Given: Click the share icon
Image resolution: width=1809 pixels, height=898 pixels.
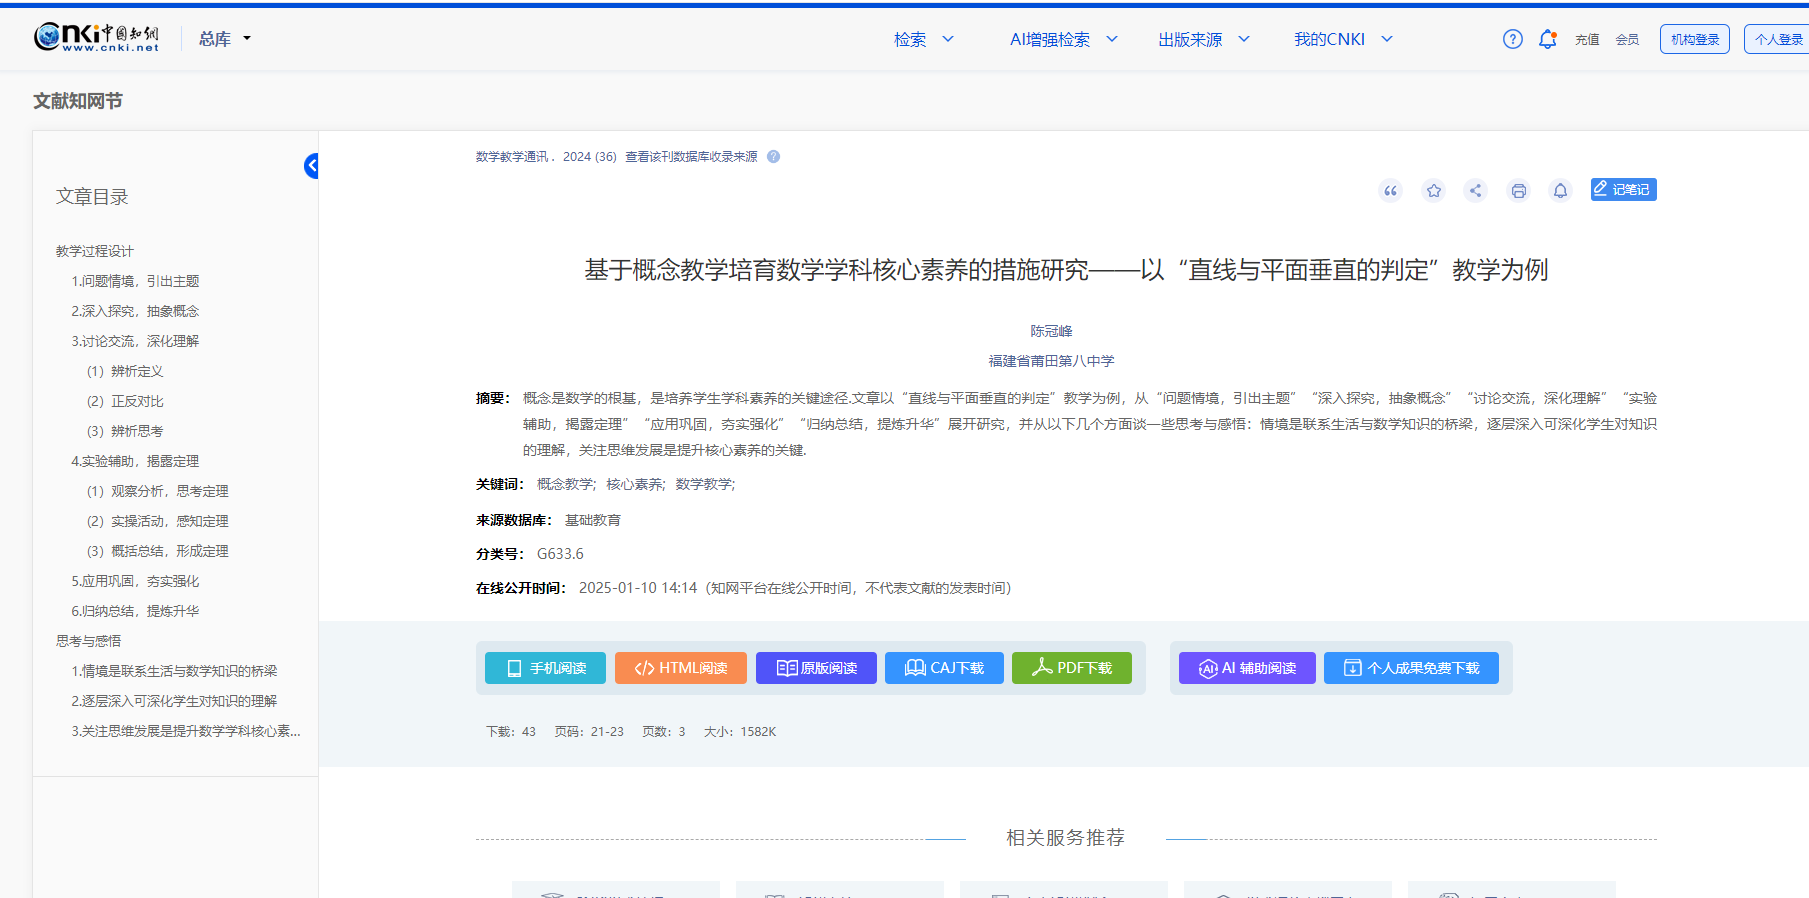Looking at the screenshot, I should coord(1476,191).
